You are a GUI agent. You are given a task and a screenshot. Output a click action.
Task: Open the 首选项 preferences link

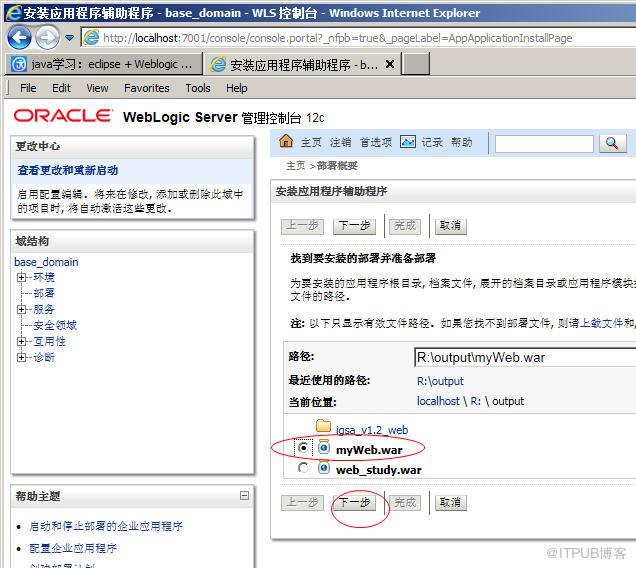click(376, 142)
